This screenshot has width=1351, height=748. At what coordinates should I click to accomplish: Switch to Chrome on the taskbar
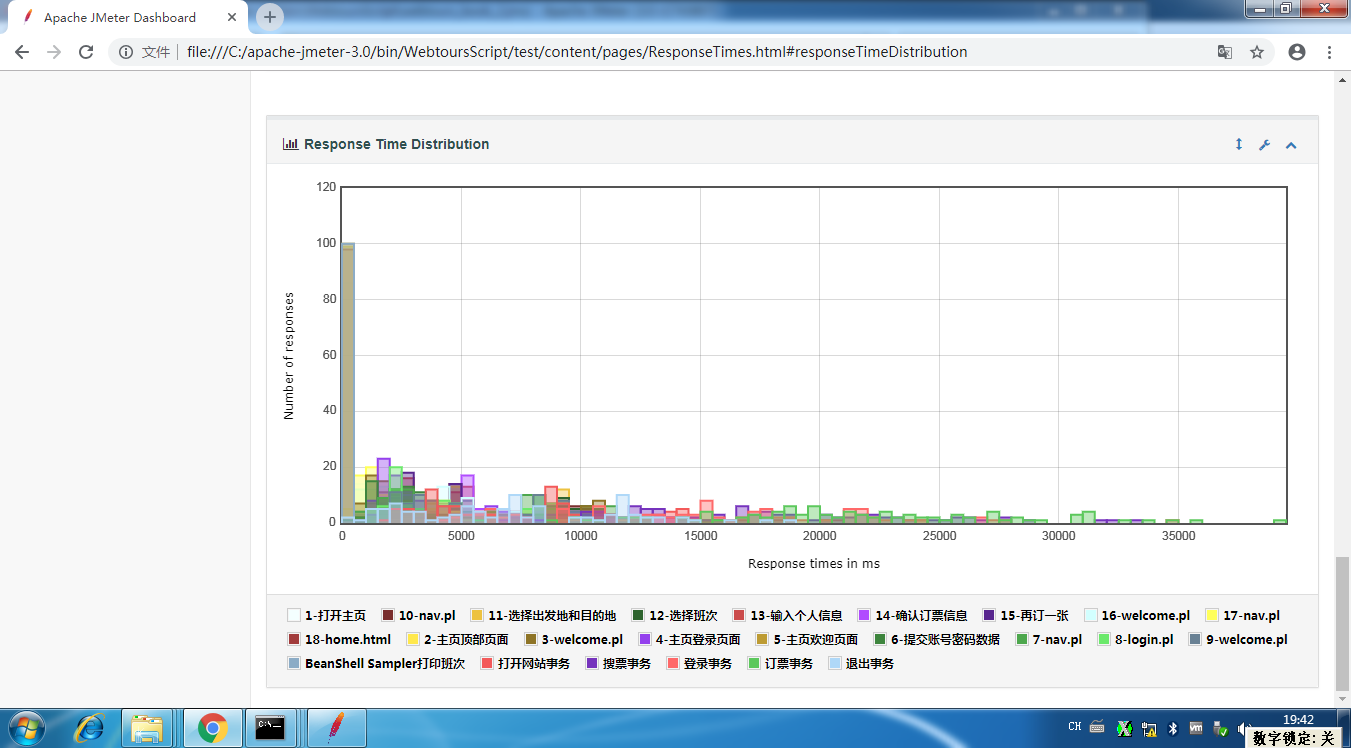coord(212,728)
